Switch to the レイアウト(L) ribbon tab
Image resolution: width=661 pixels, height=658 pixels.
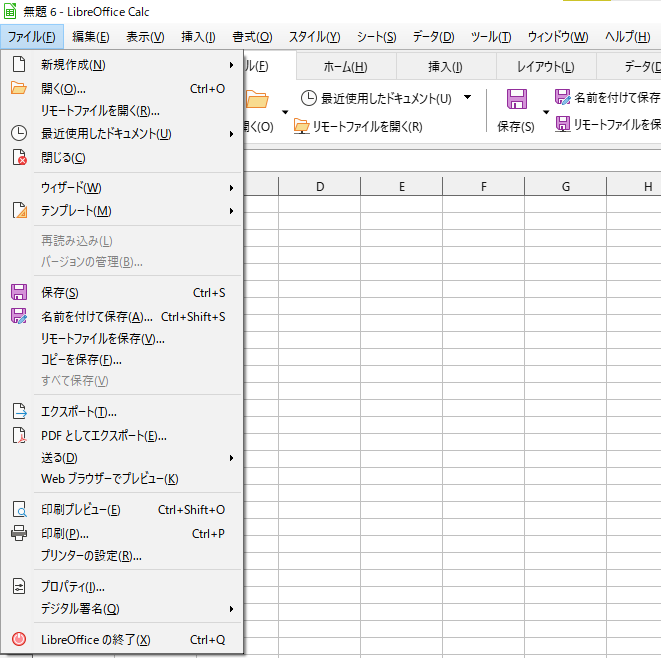[545, 67]
